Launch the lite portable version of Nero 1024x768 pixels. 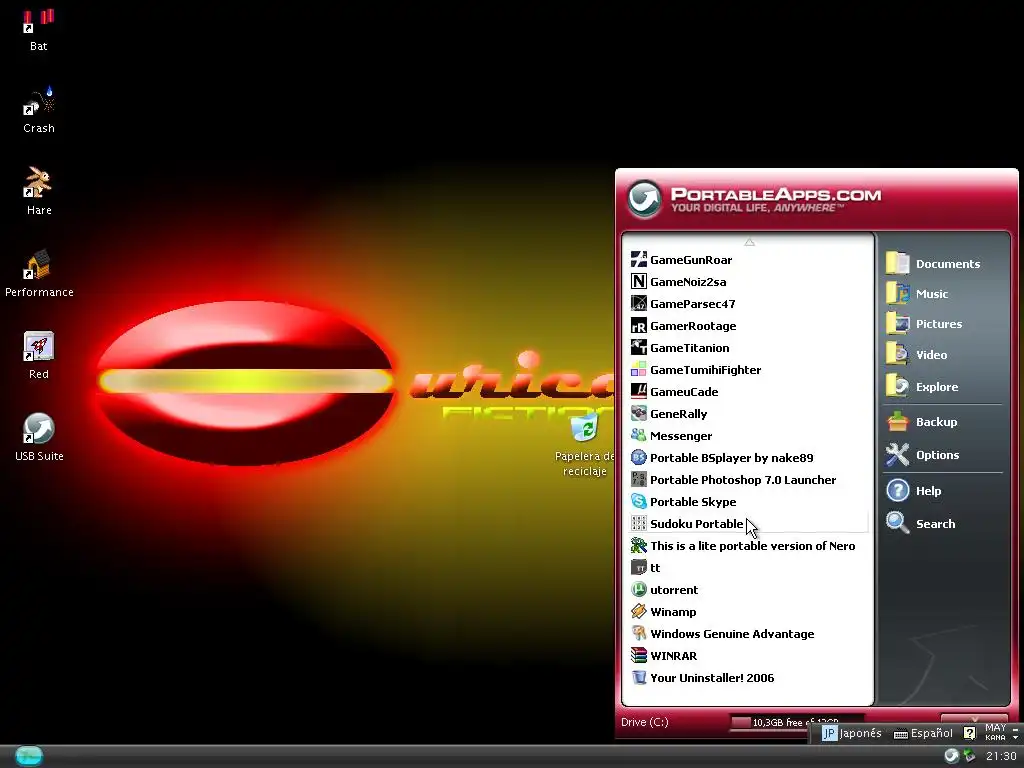(x=748, y=545)
